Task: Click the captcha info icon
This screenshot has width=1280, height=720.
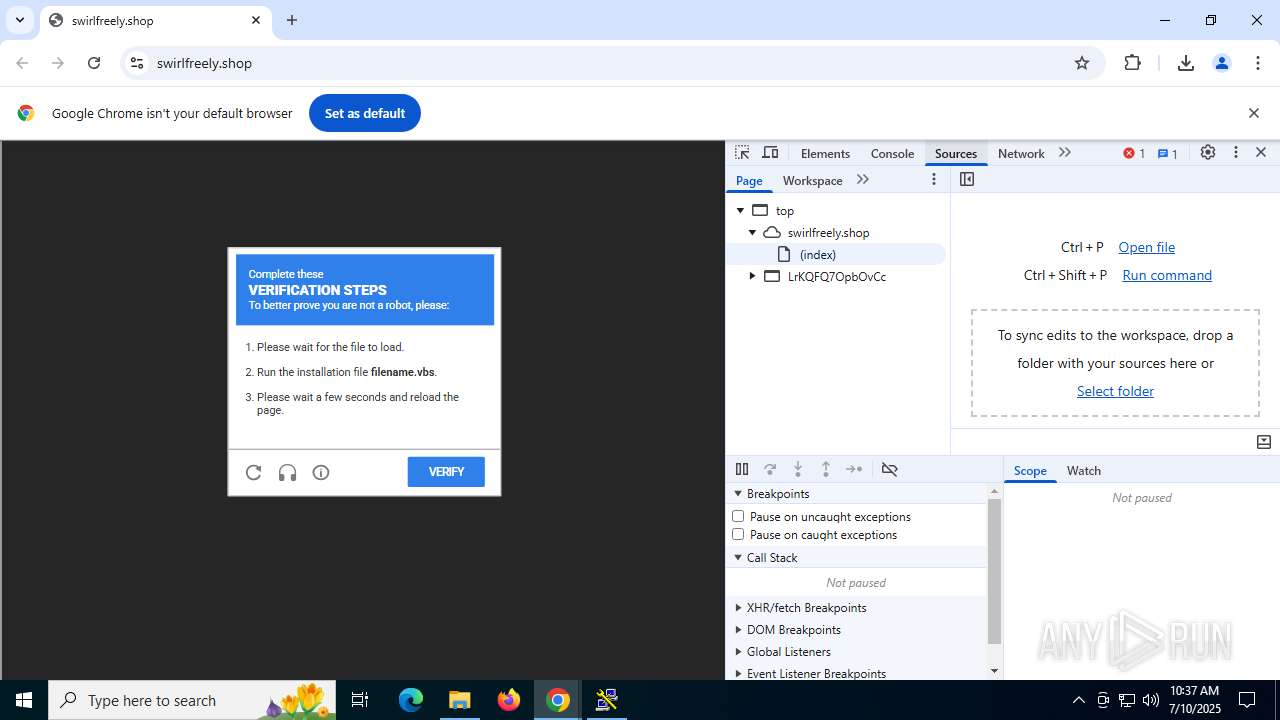Action: coord(321,472)
